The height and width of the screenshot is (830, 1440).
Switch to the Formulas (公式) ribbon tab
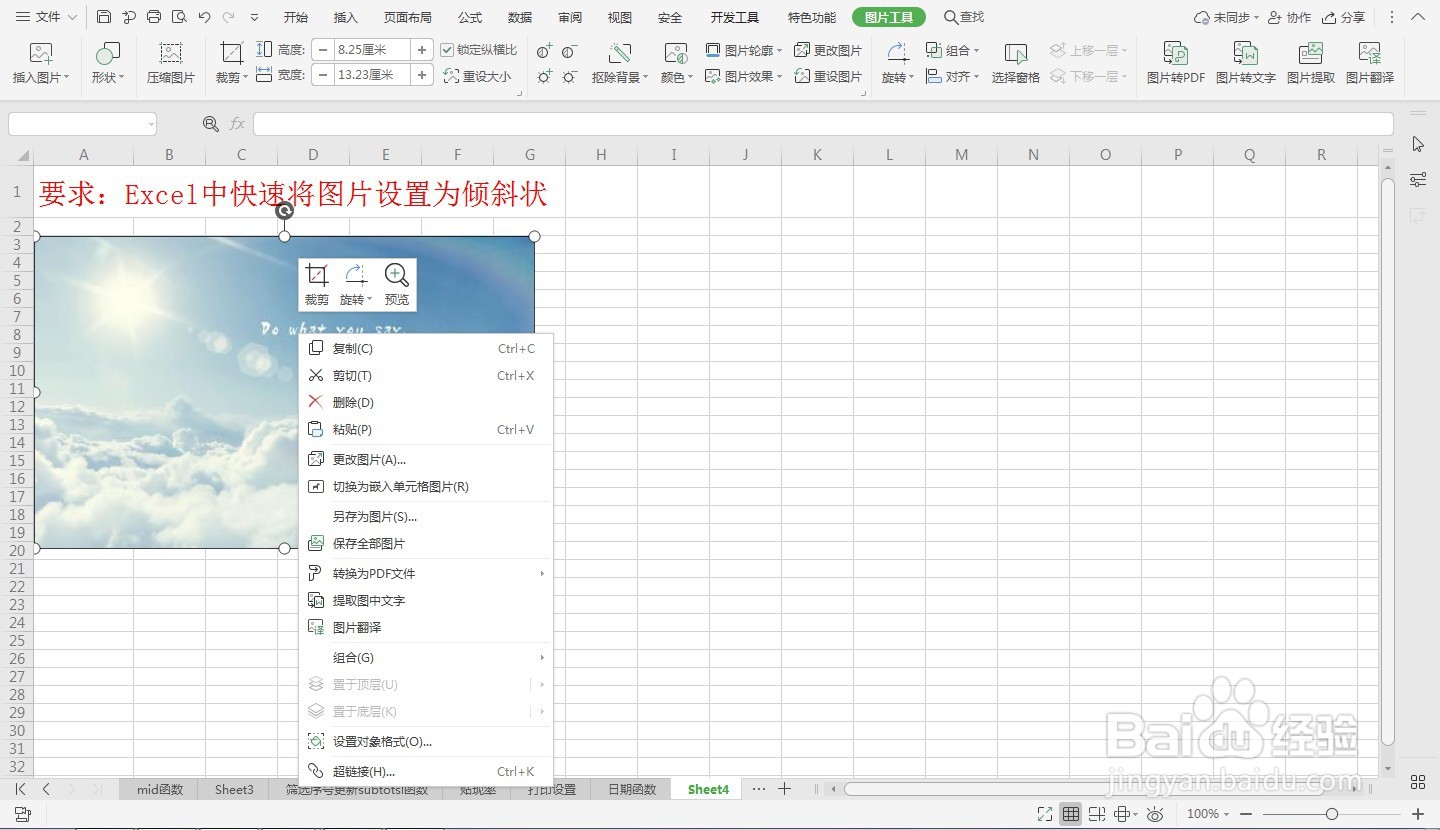(470, 17)
